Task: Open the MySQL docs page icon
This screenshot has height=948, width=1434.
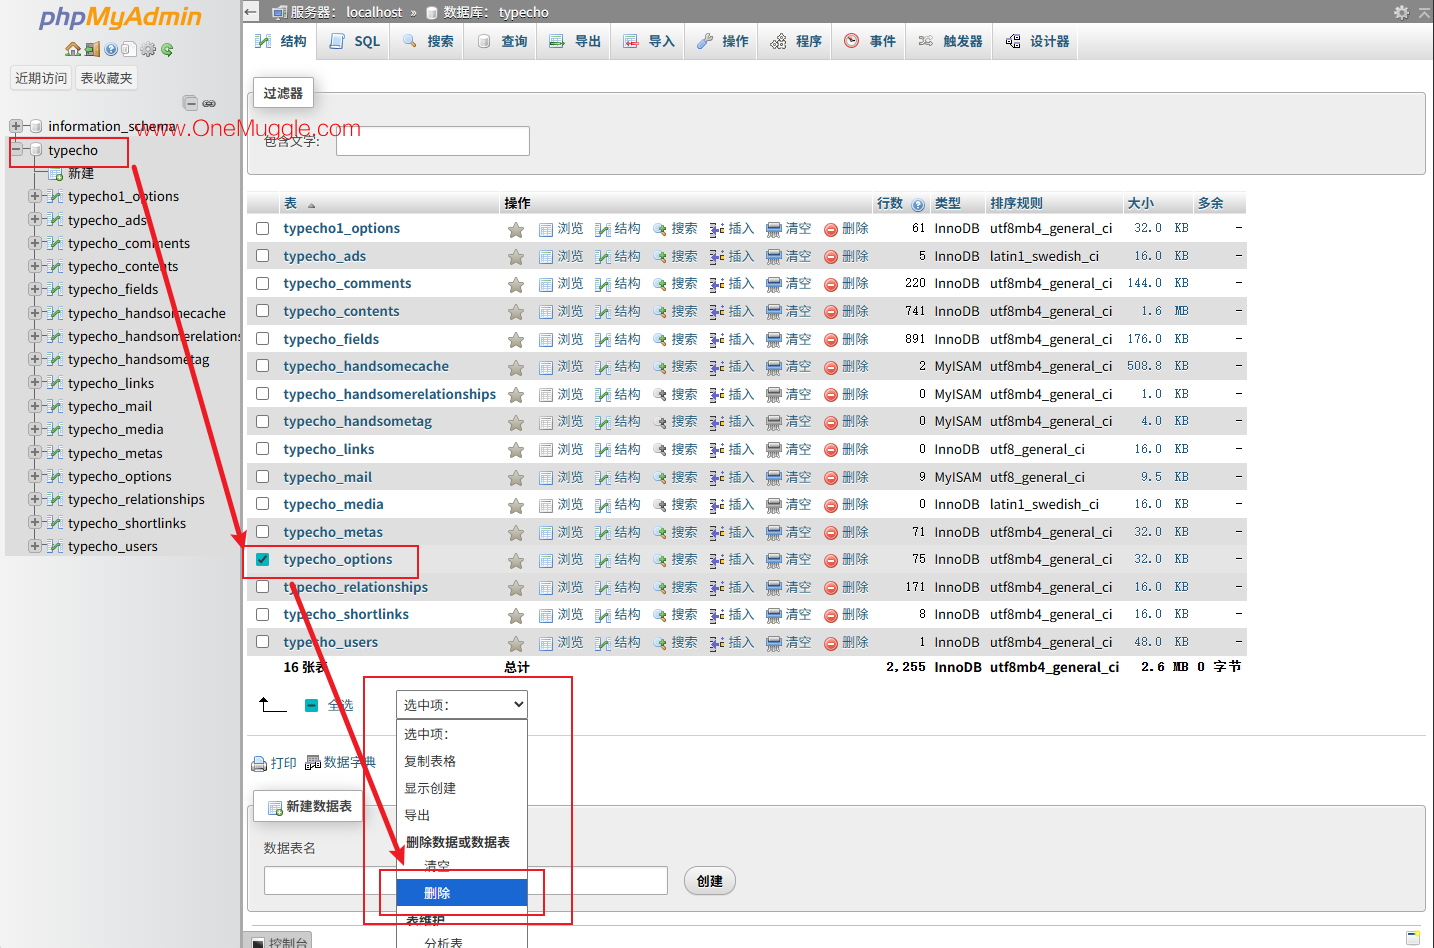Action: (128, 49)
